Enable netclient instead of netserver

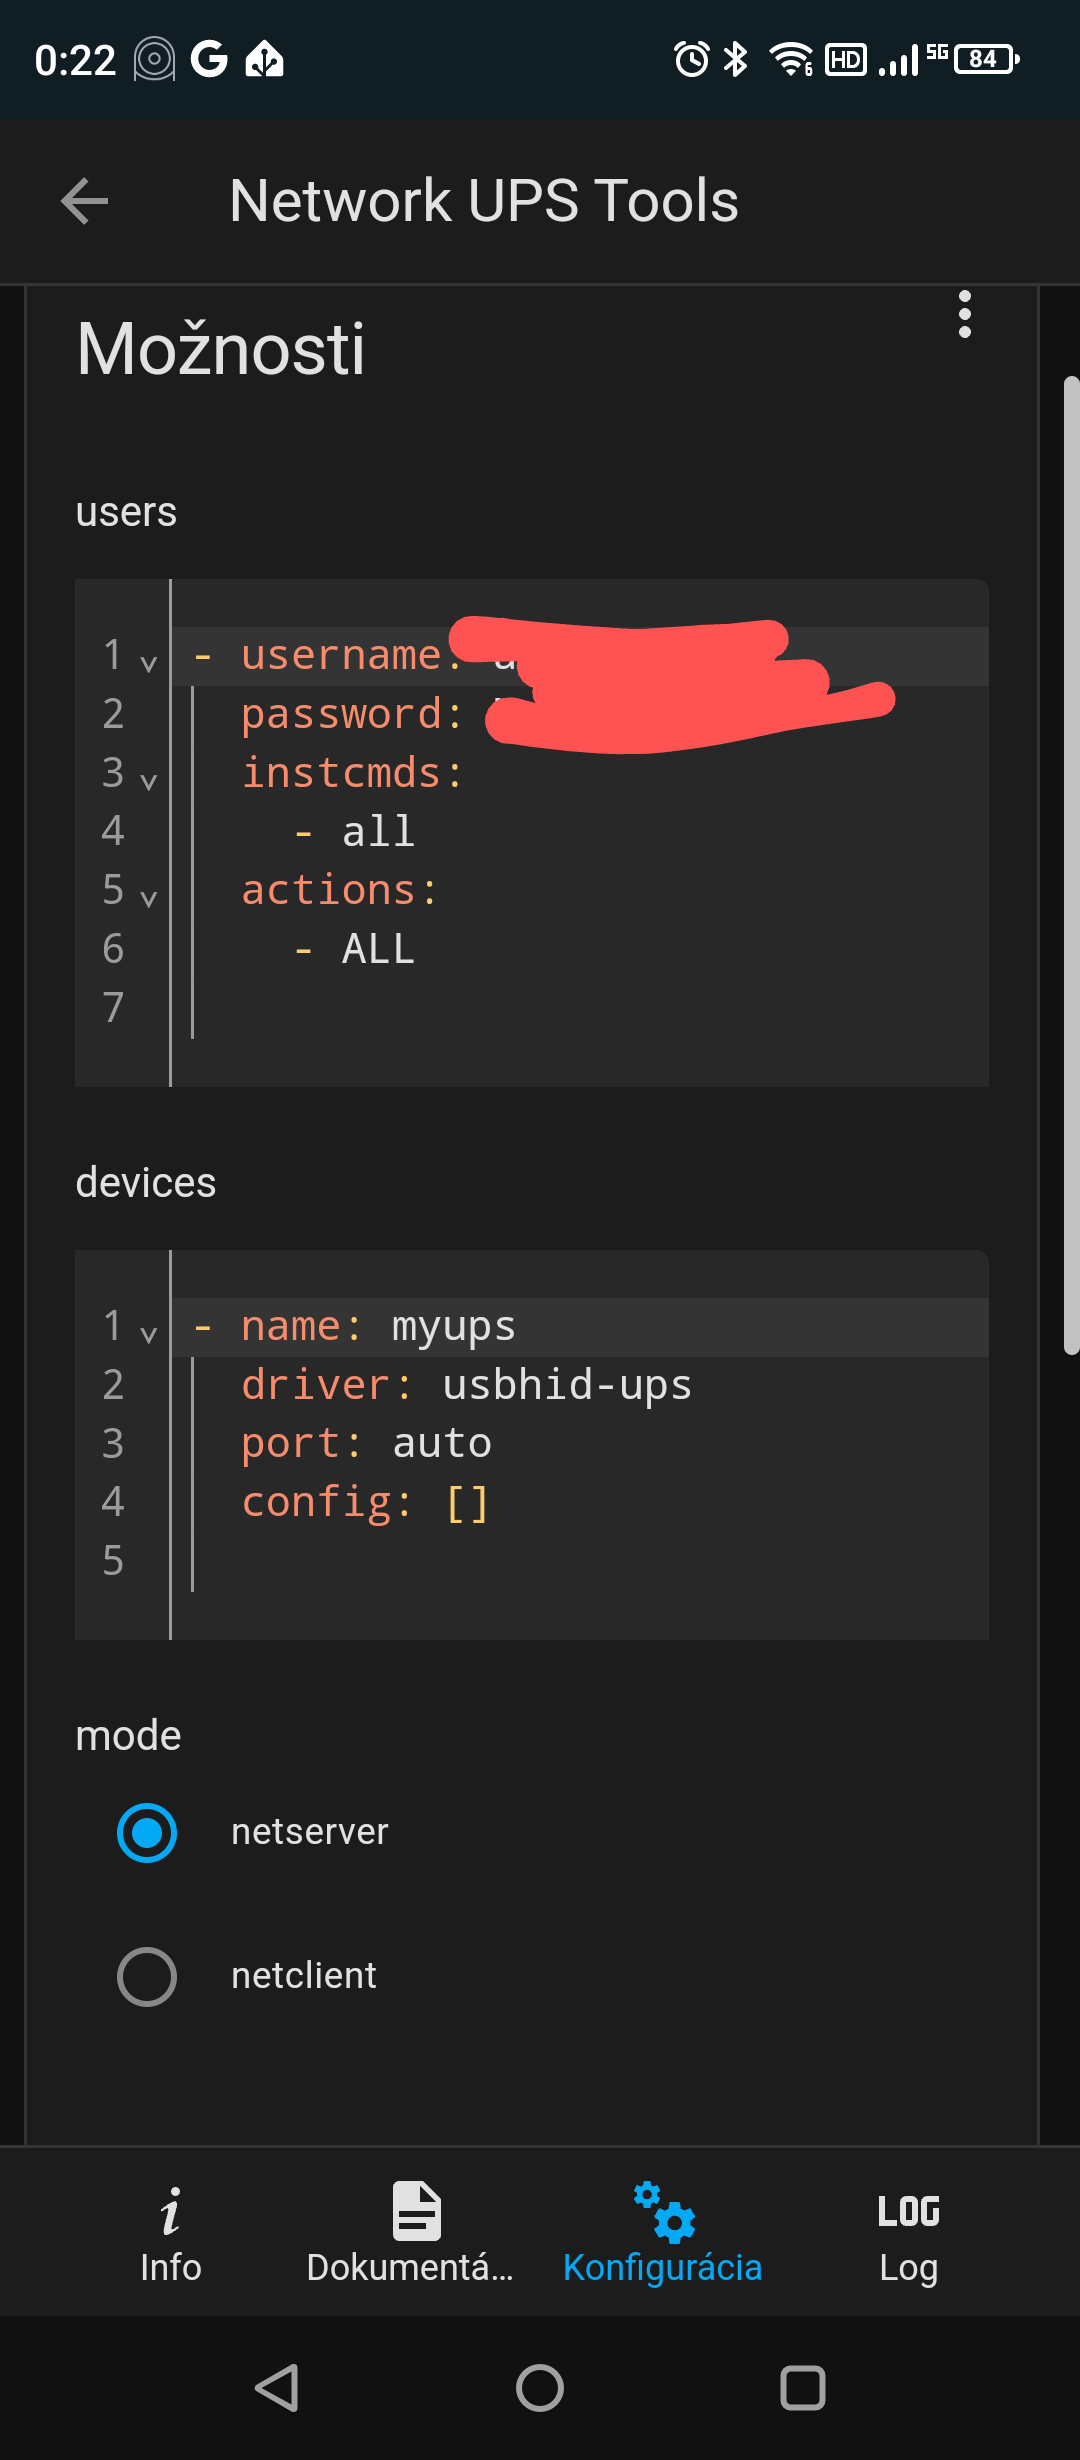[x=147, y=1975]
